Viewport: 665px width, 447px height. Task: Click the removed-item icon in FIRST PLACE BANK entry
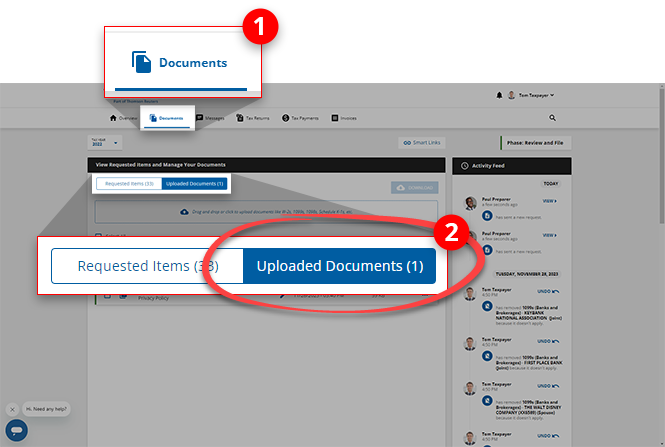pyautogui.click(x=487, y=356)
